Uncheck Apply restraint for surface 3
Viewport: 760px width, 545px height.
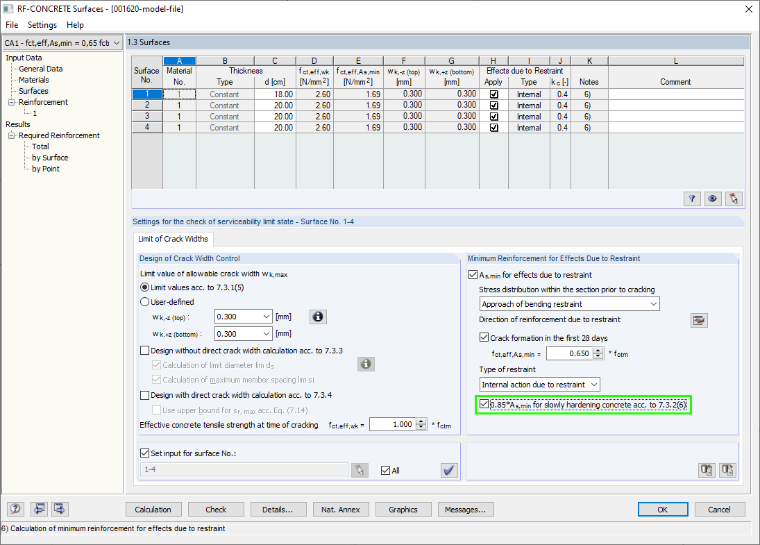click(494, 116)
